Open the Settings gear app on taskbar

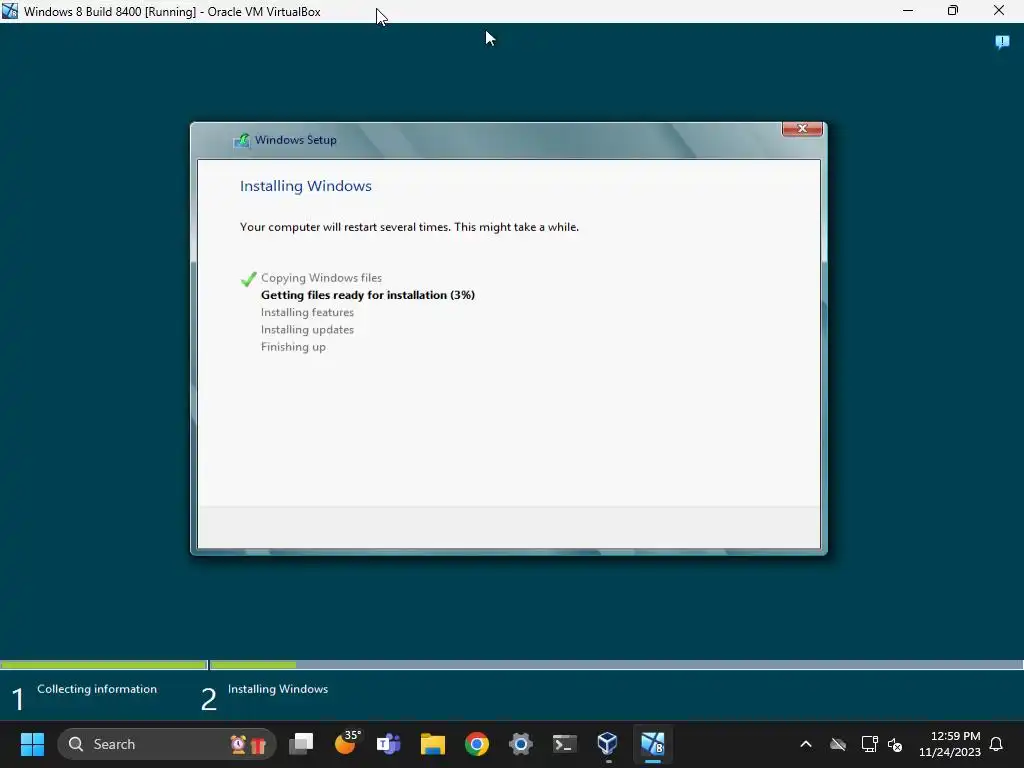(520, 744)
